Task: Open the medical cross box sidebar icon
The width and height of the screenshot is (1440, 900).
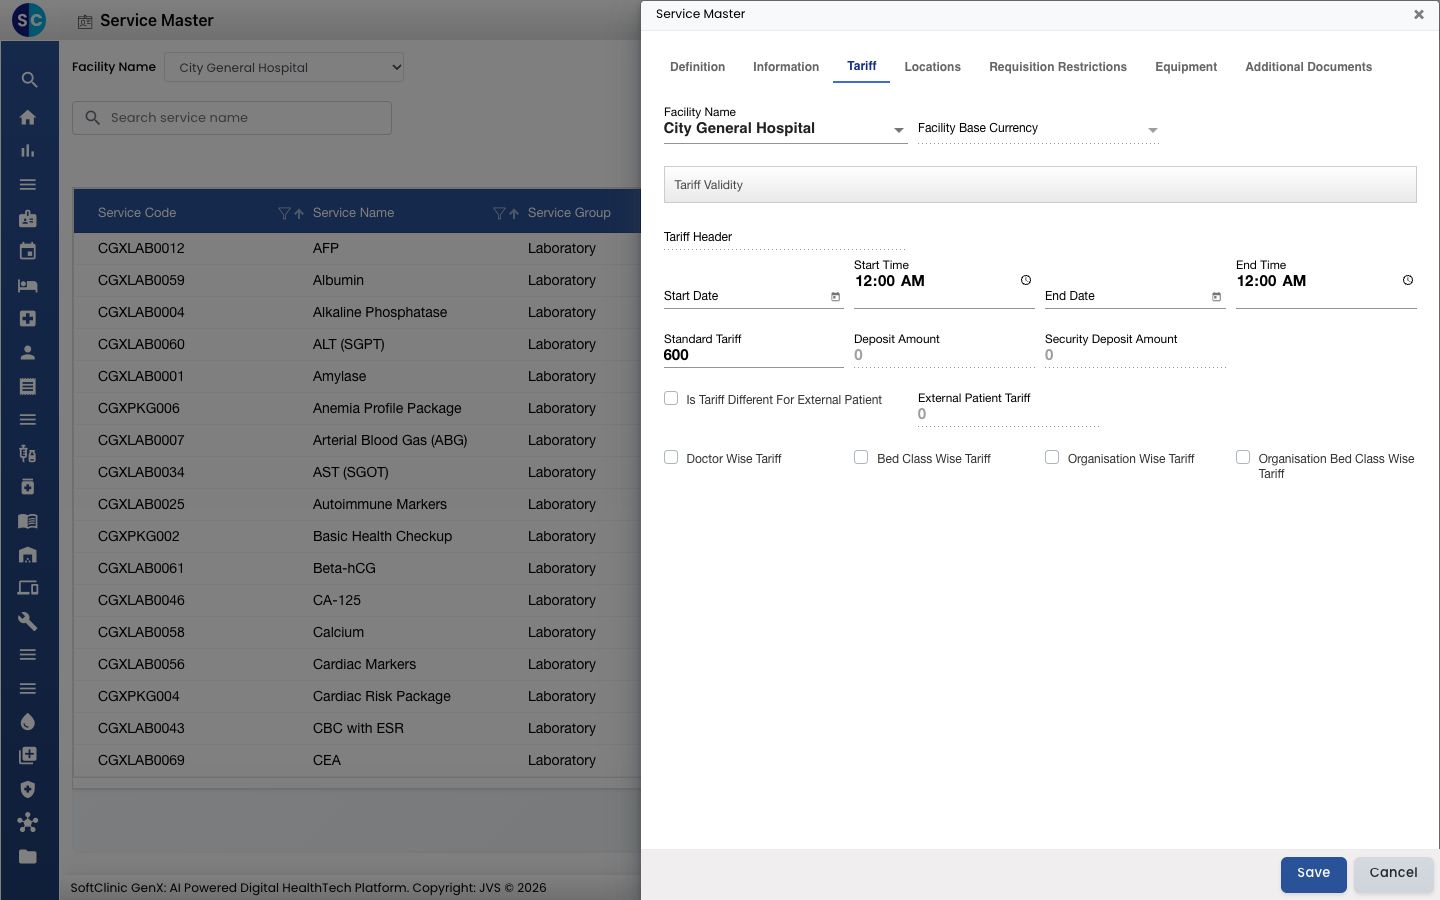Action: pos(28,319)
